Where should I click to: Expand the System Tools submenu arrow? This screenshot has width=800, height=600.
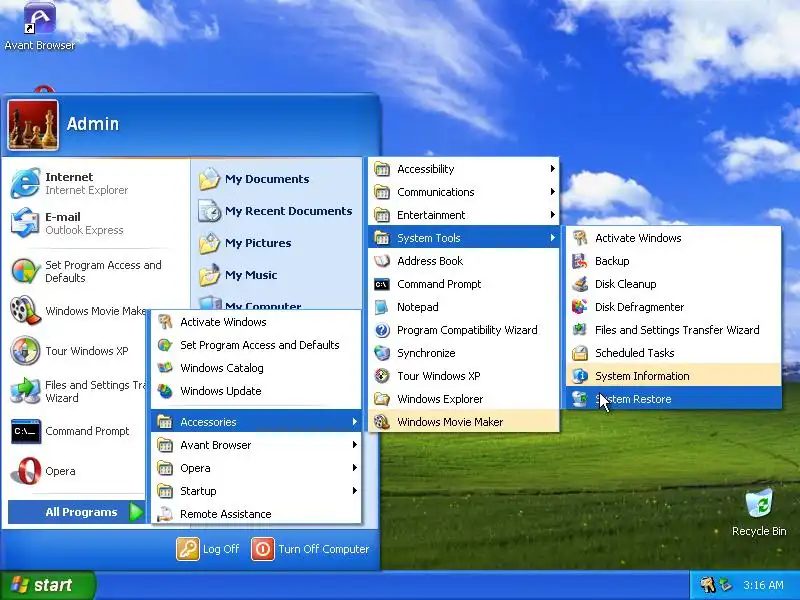(x=552, y=238)
